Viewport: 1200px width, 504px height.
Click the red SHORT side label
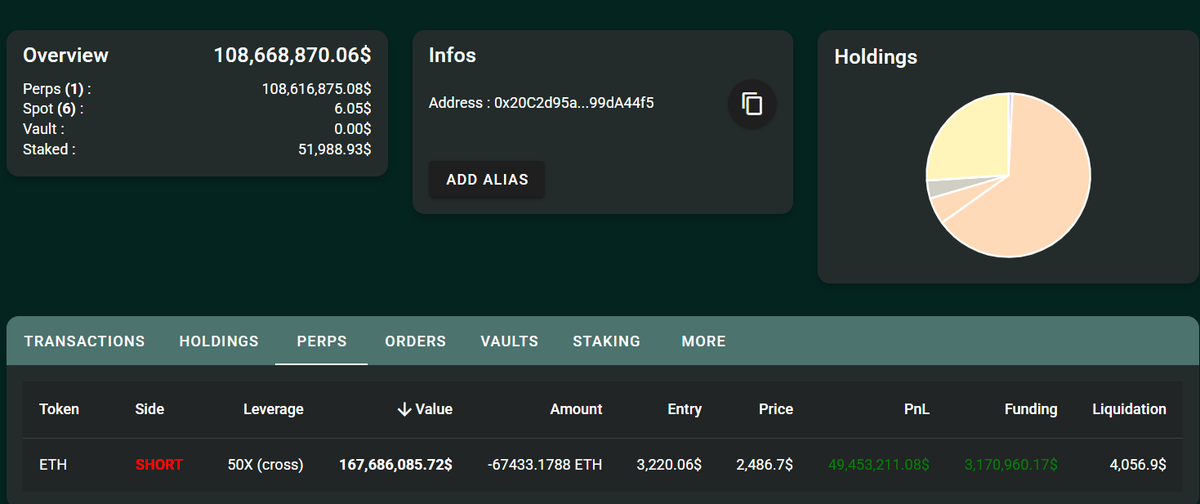(159, 465)
